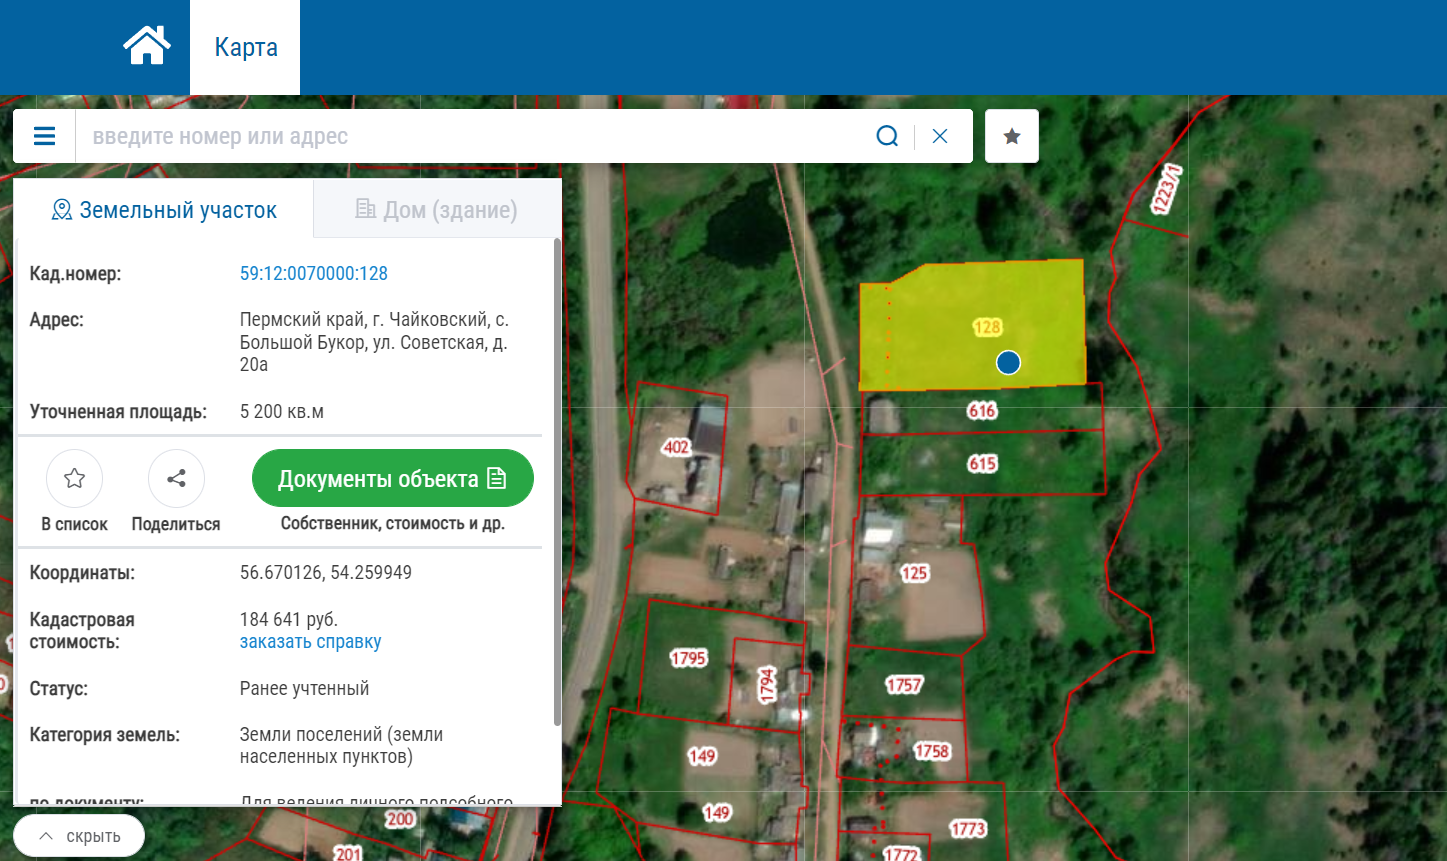This screenshot has height=861, width=1447.
Task: Select parcel 125 on the map
Action: 914,573
